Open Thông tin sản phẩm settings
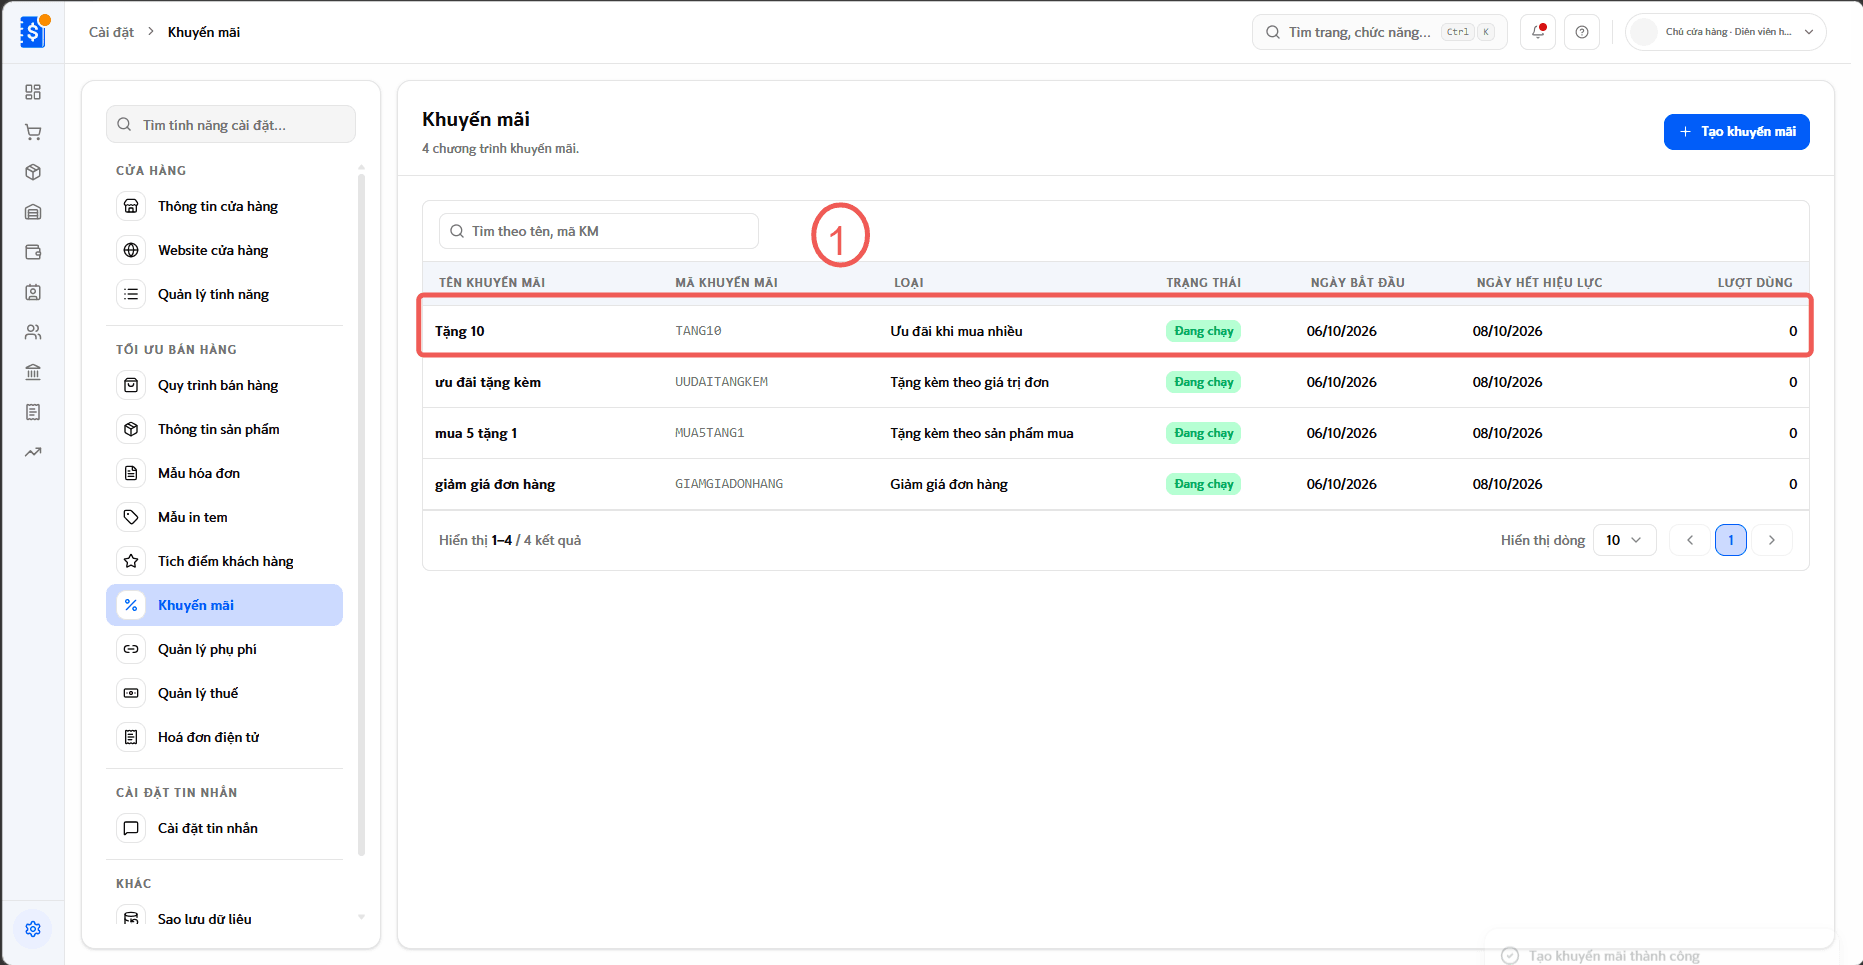 [224, 429]
